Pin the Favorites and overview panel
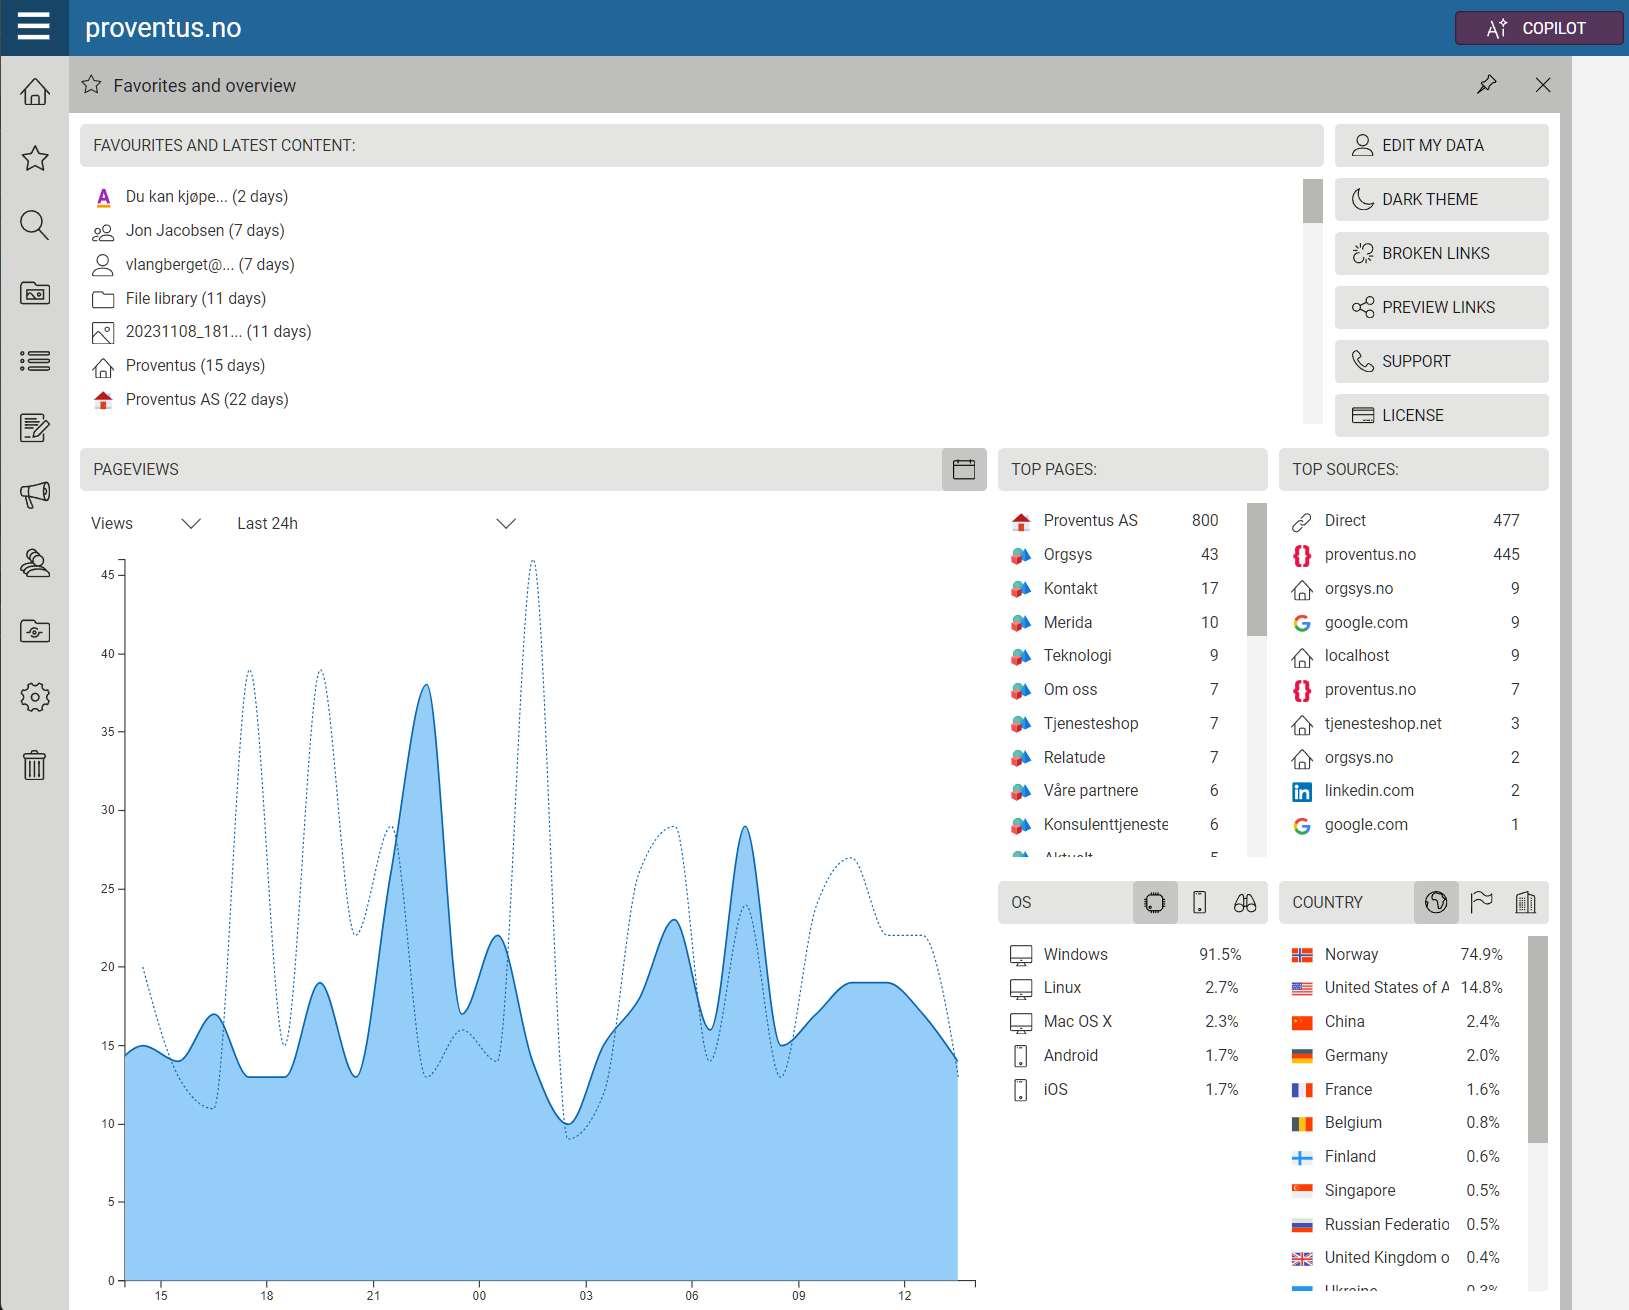 point(1487,85)
